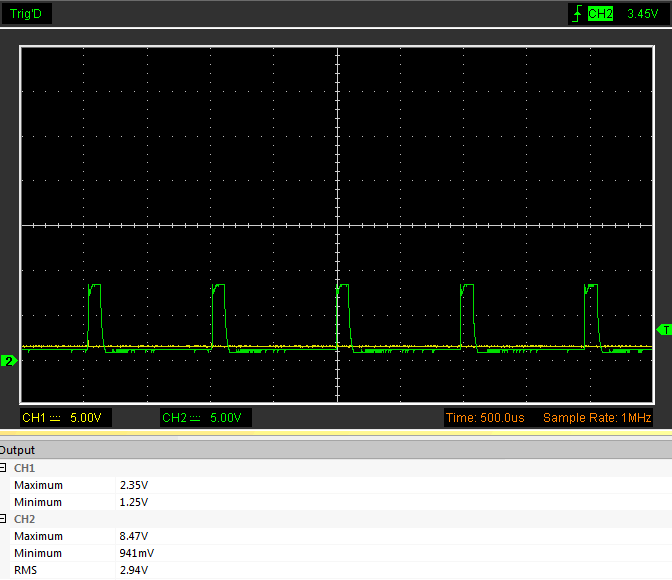Click the CH2 ground marker on left edge
The width and height of the screenshot is (672, 580).
(8, 361)
